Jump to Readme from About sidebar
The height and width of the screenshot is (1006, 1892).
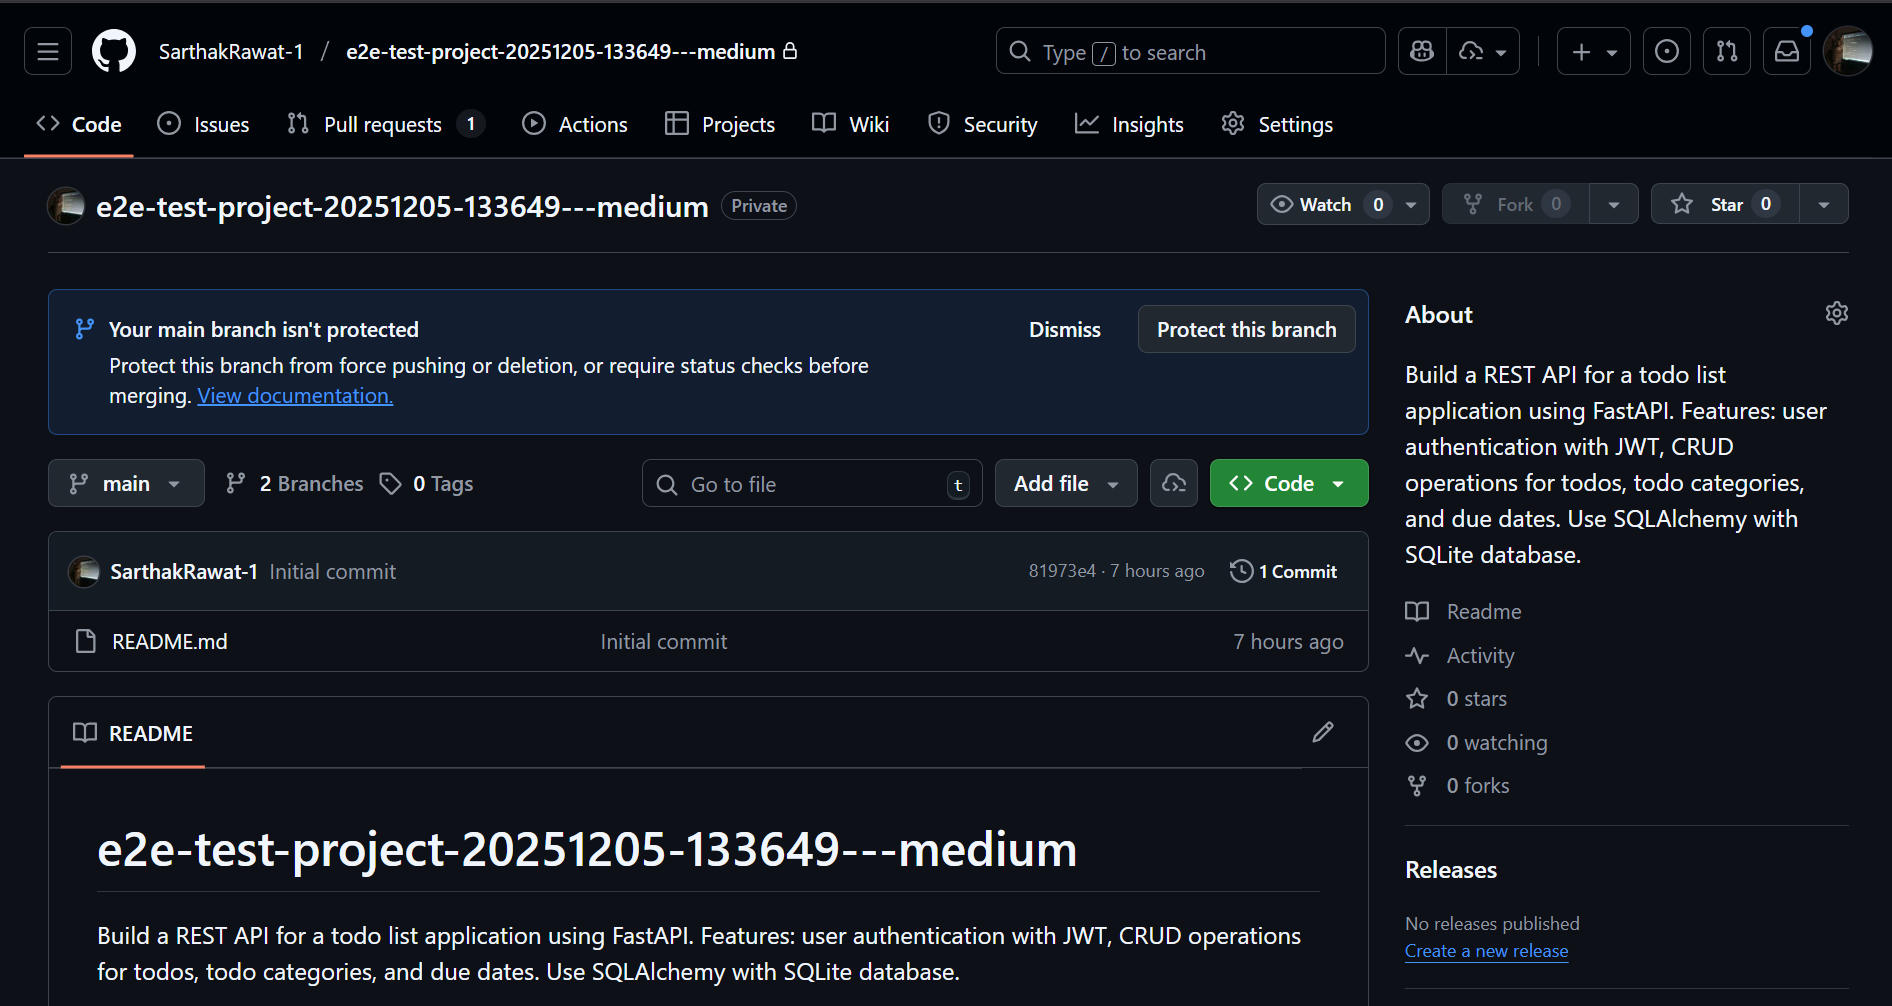(x=1464, y=612)
